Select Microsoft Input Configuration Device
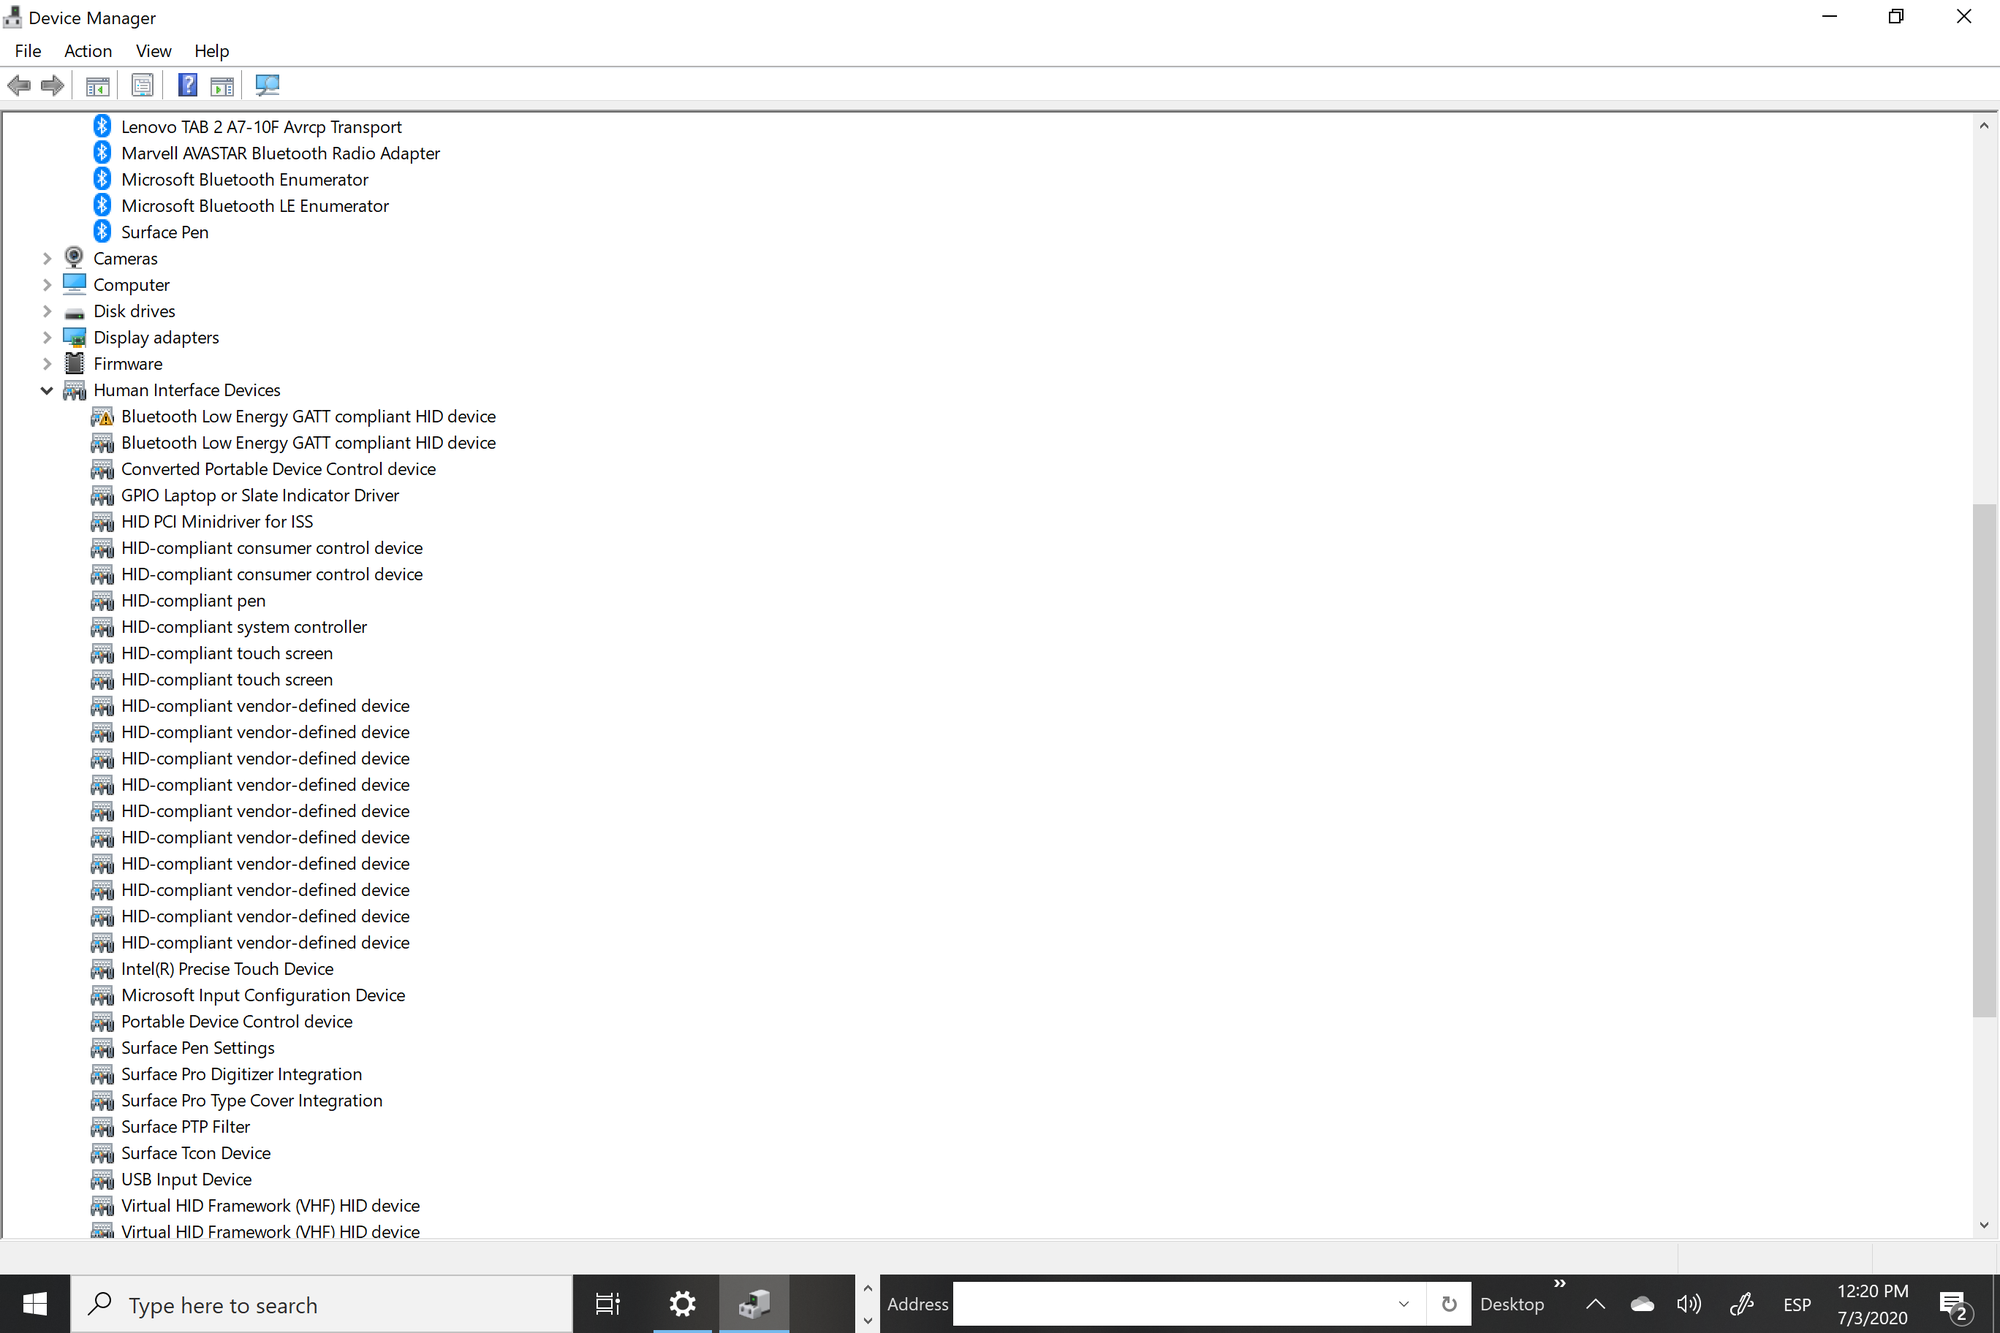The width and height of the screenshot is (2000, 1333). click(x=263, y=996)
